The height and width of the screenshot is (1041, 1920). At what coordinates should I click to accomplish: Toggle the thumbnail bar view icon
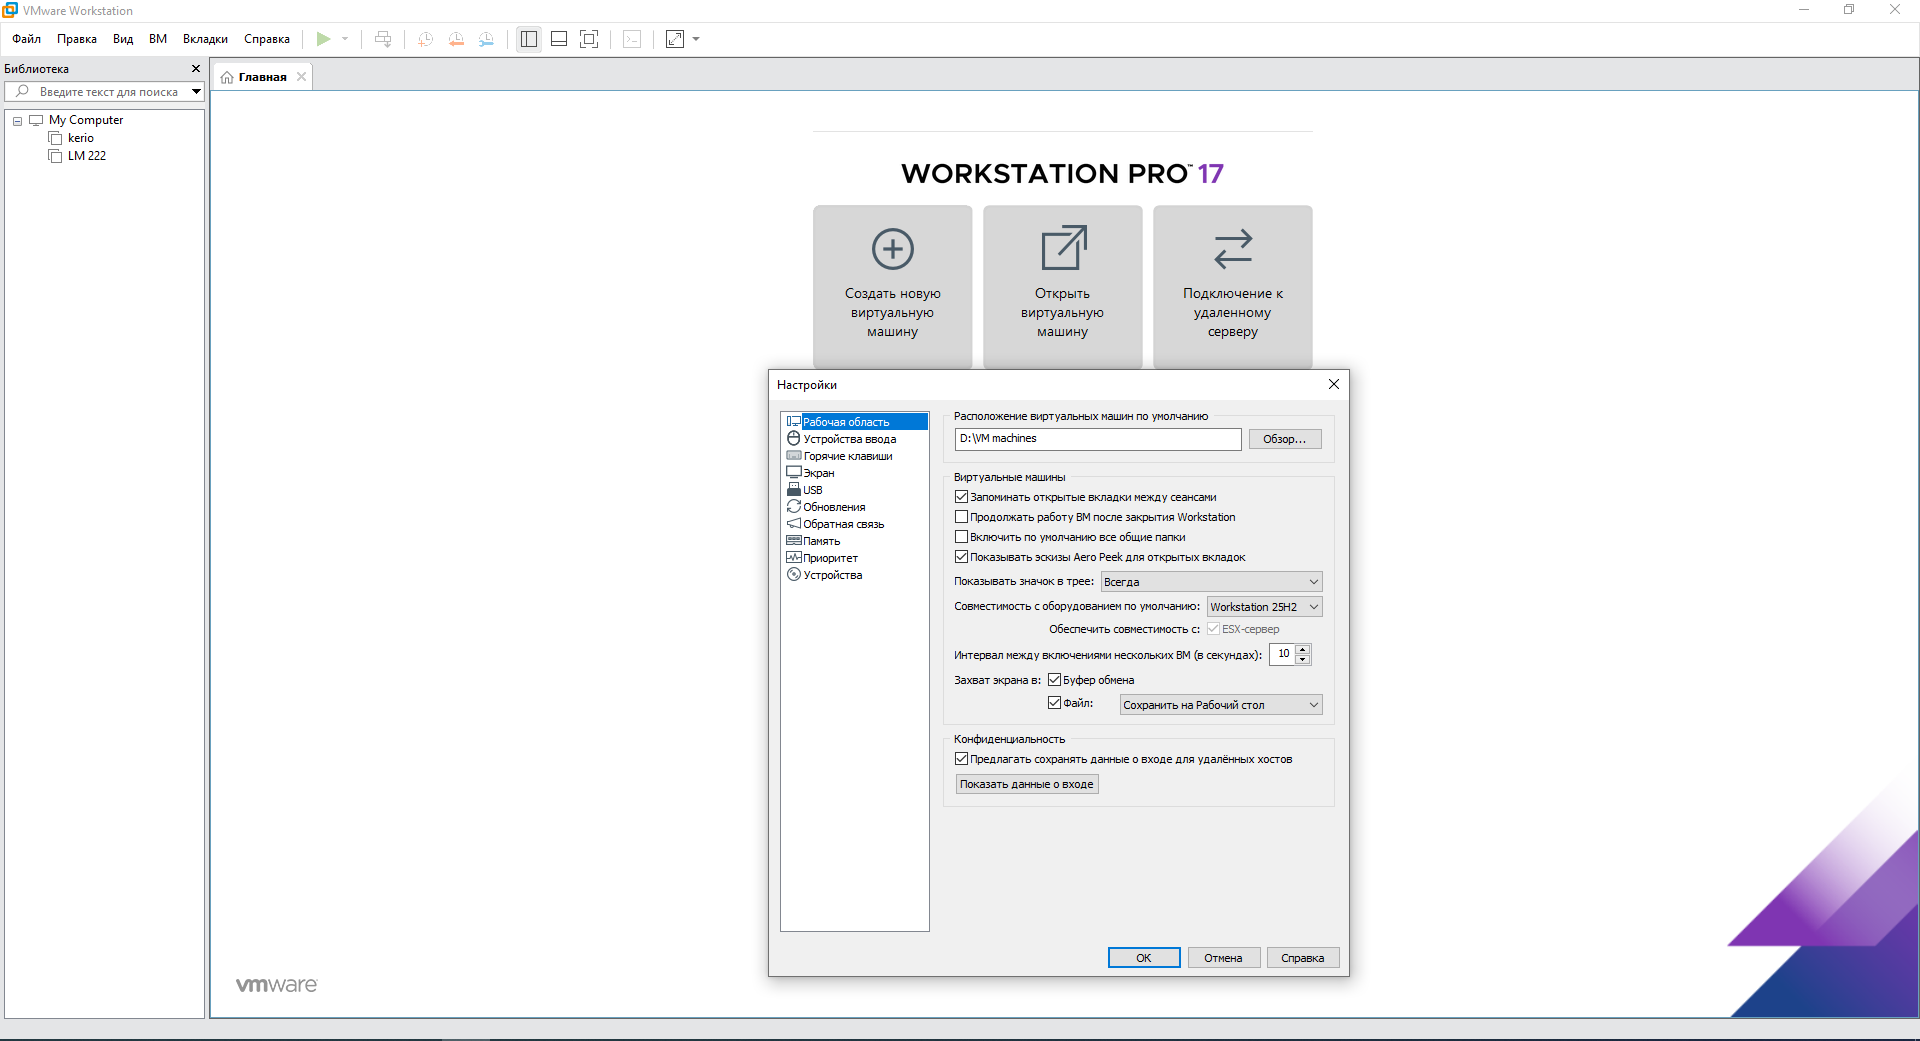coord(559,39)
